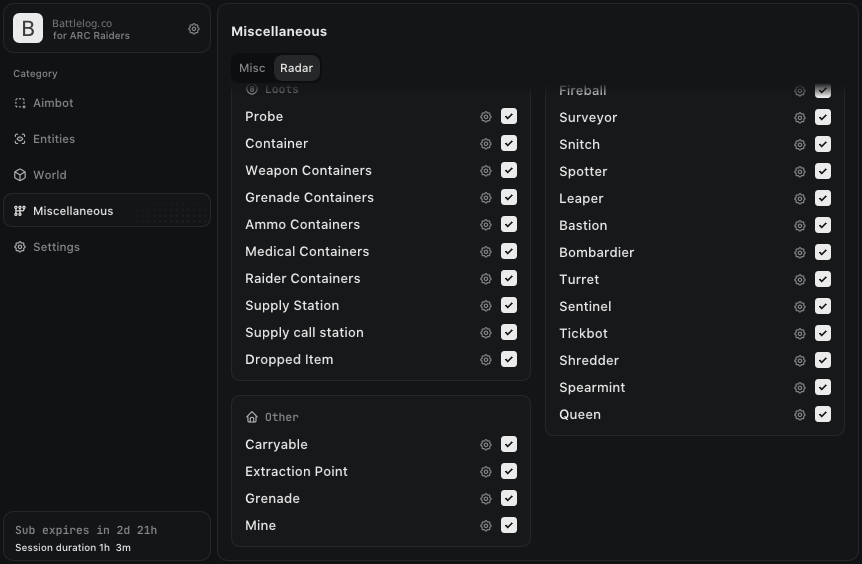Disable the Leaper checkbox

point(822,198)
